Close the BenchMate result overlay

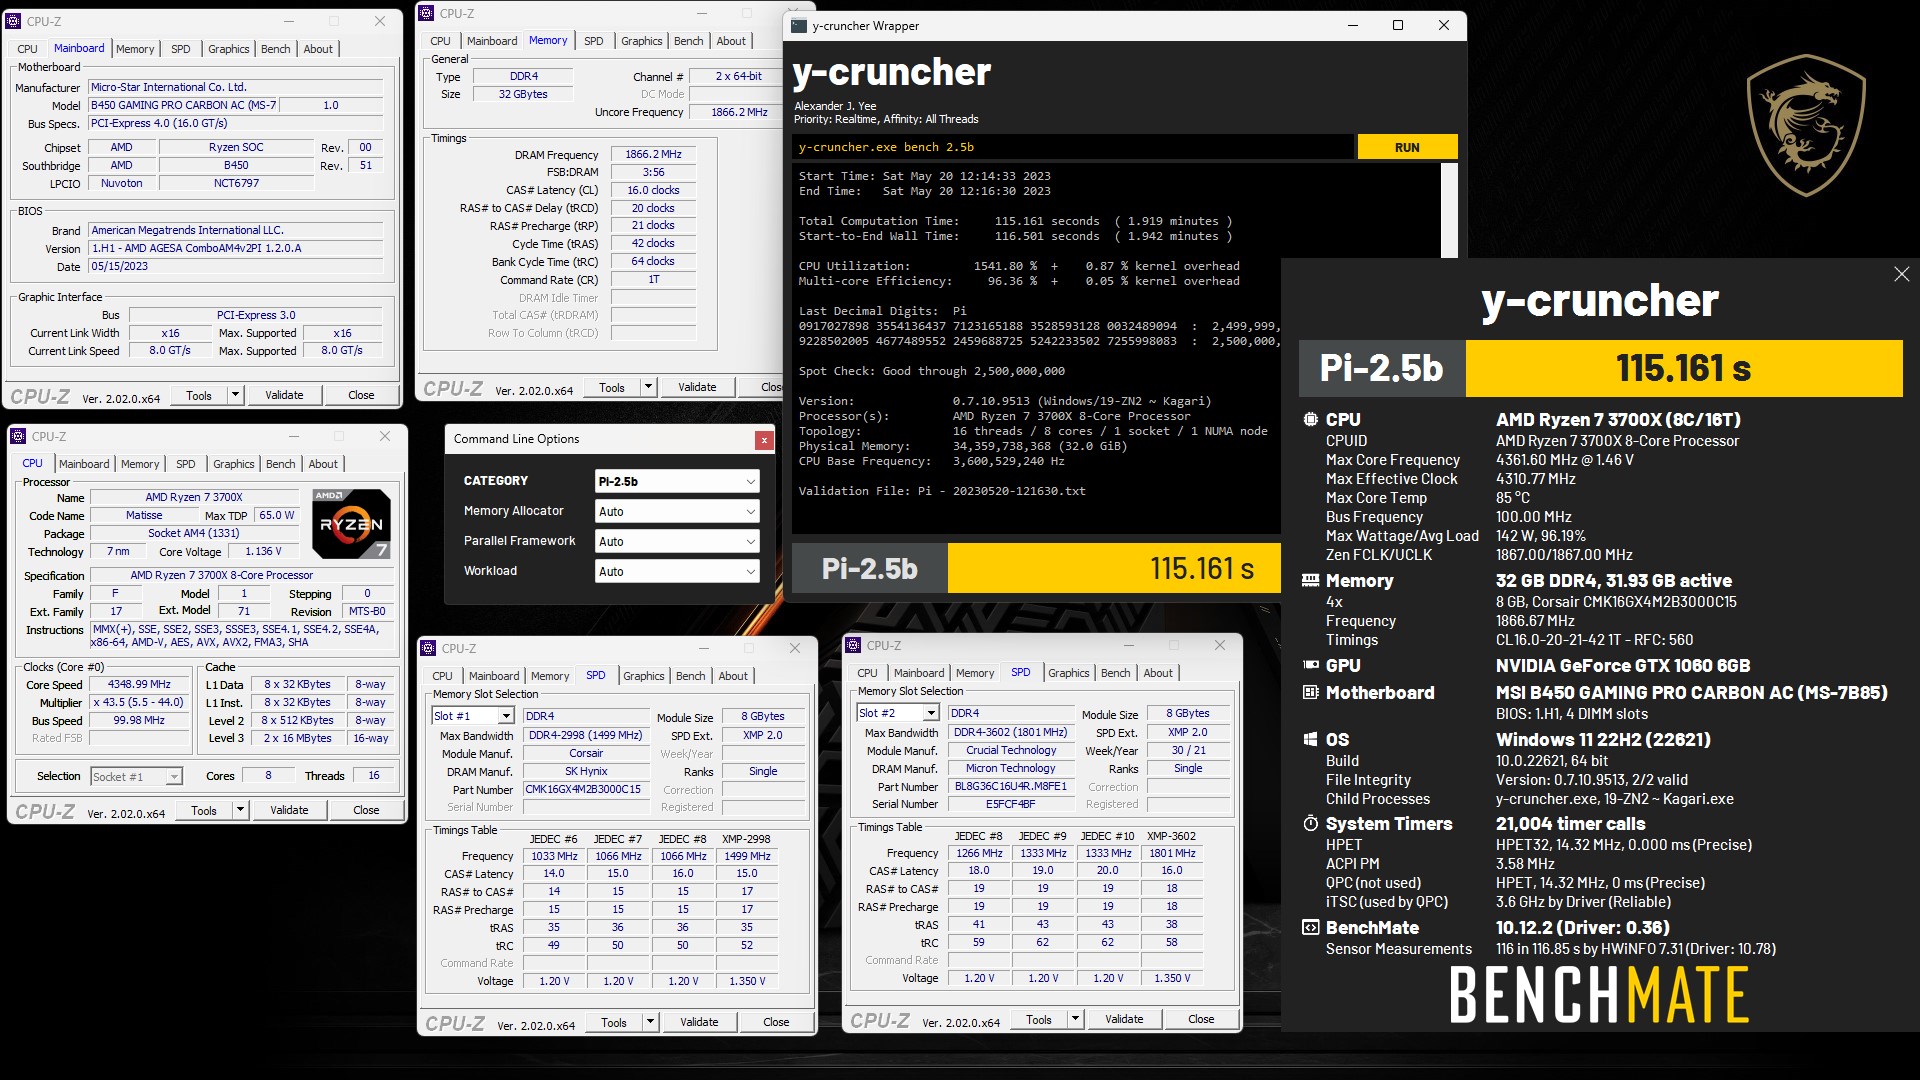click(x=1901, y=274)
